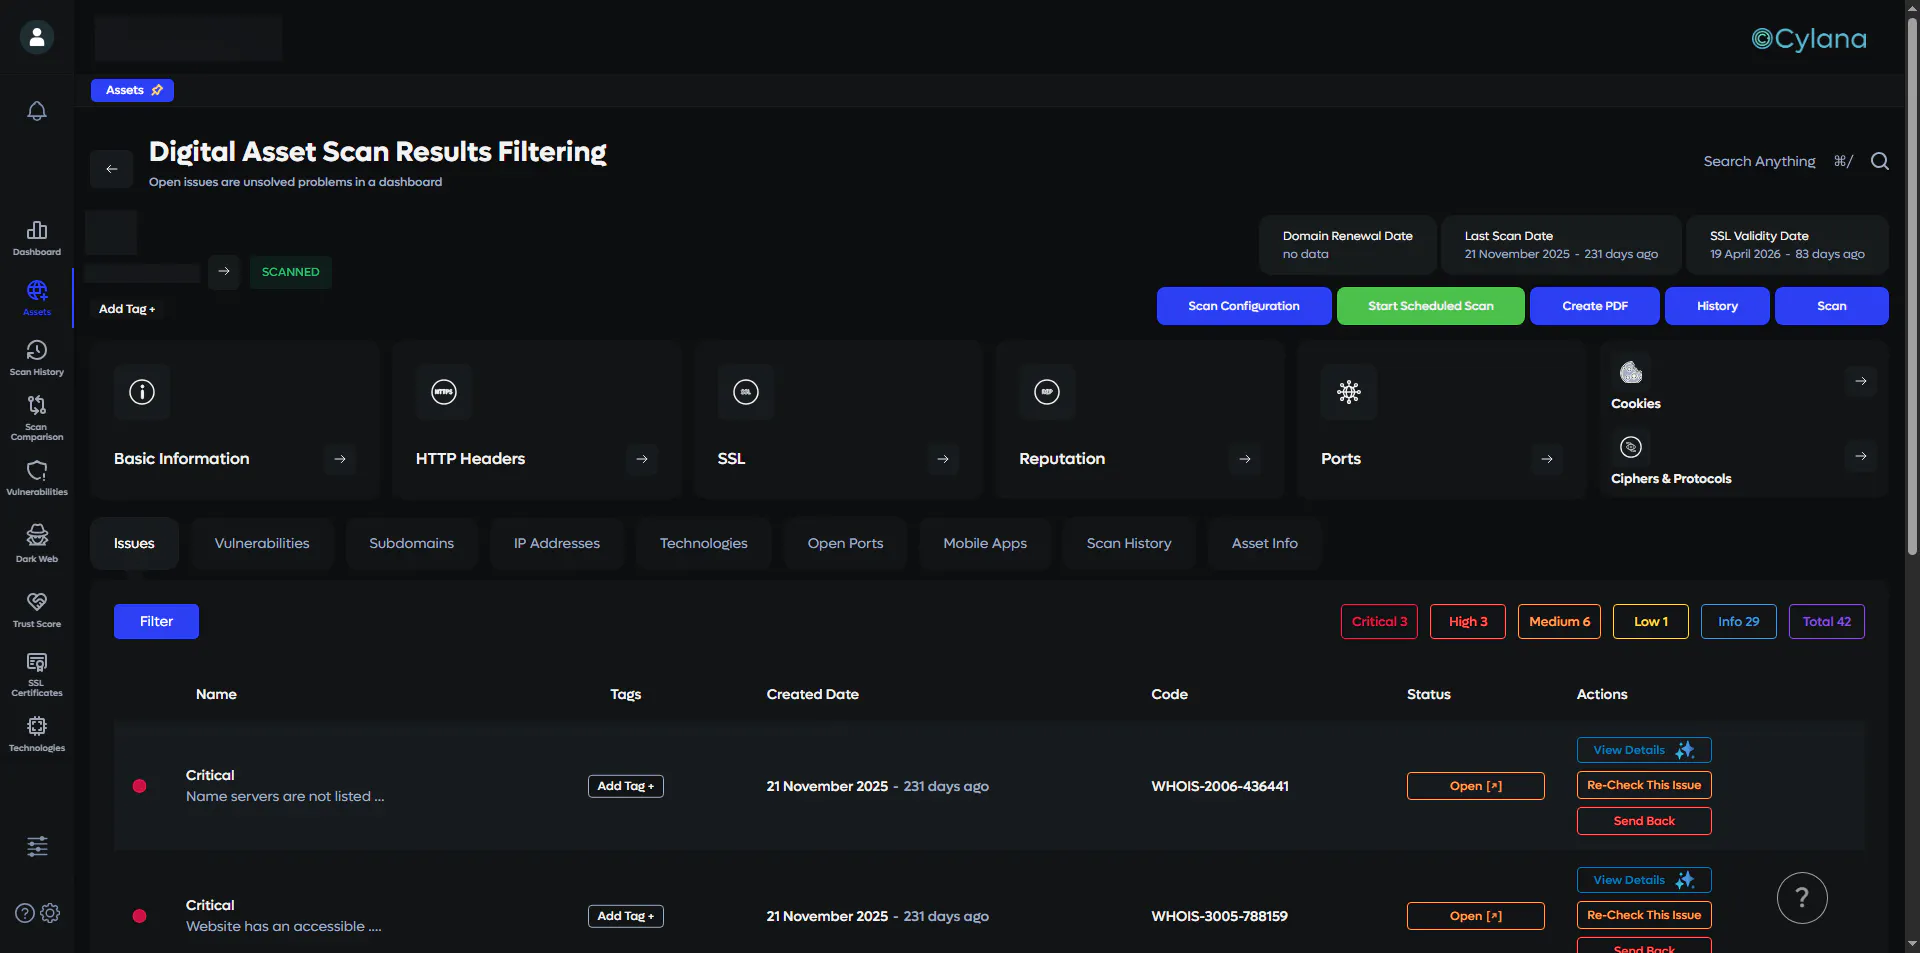Image resolution: width=1920 pixels, height=953 pixels.
Task: Expand Basic Information via its arrow
Action: pyautogui.click(x=340, y=459)
